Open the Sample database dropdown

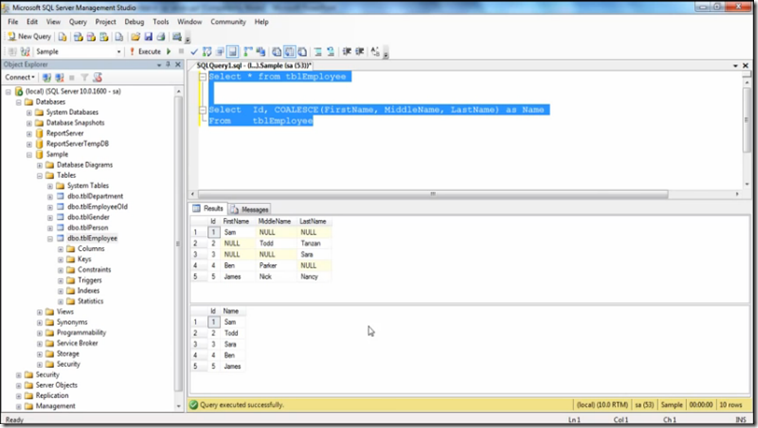point(119,52)
